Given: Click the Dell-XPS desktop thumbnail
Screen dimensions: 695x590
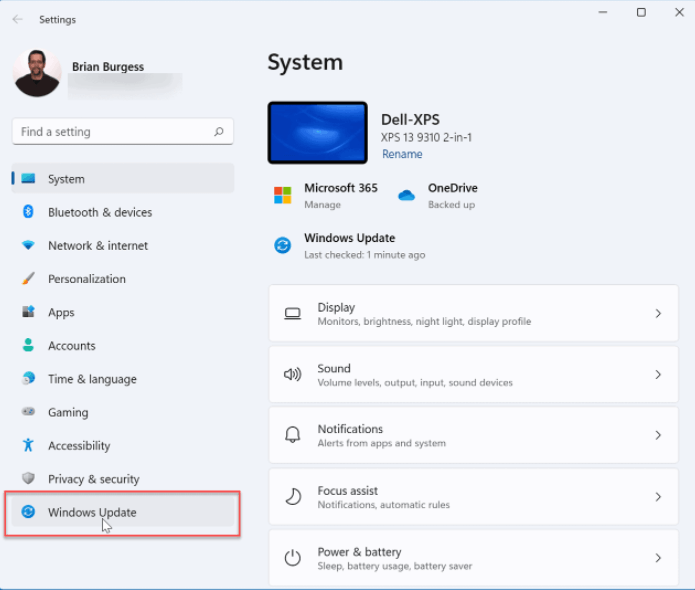Looking at the screenshot, I should pyautogui.click(x=317, y=133).
